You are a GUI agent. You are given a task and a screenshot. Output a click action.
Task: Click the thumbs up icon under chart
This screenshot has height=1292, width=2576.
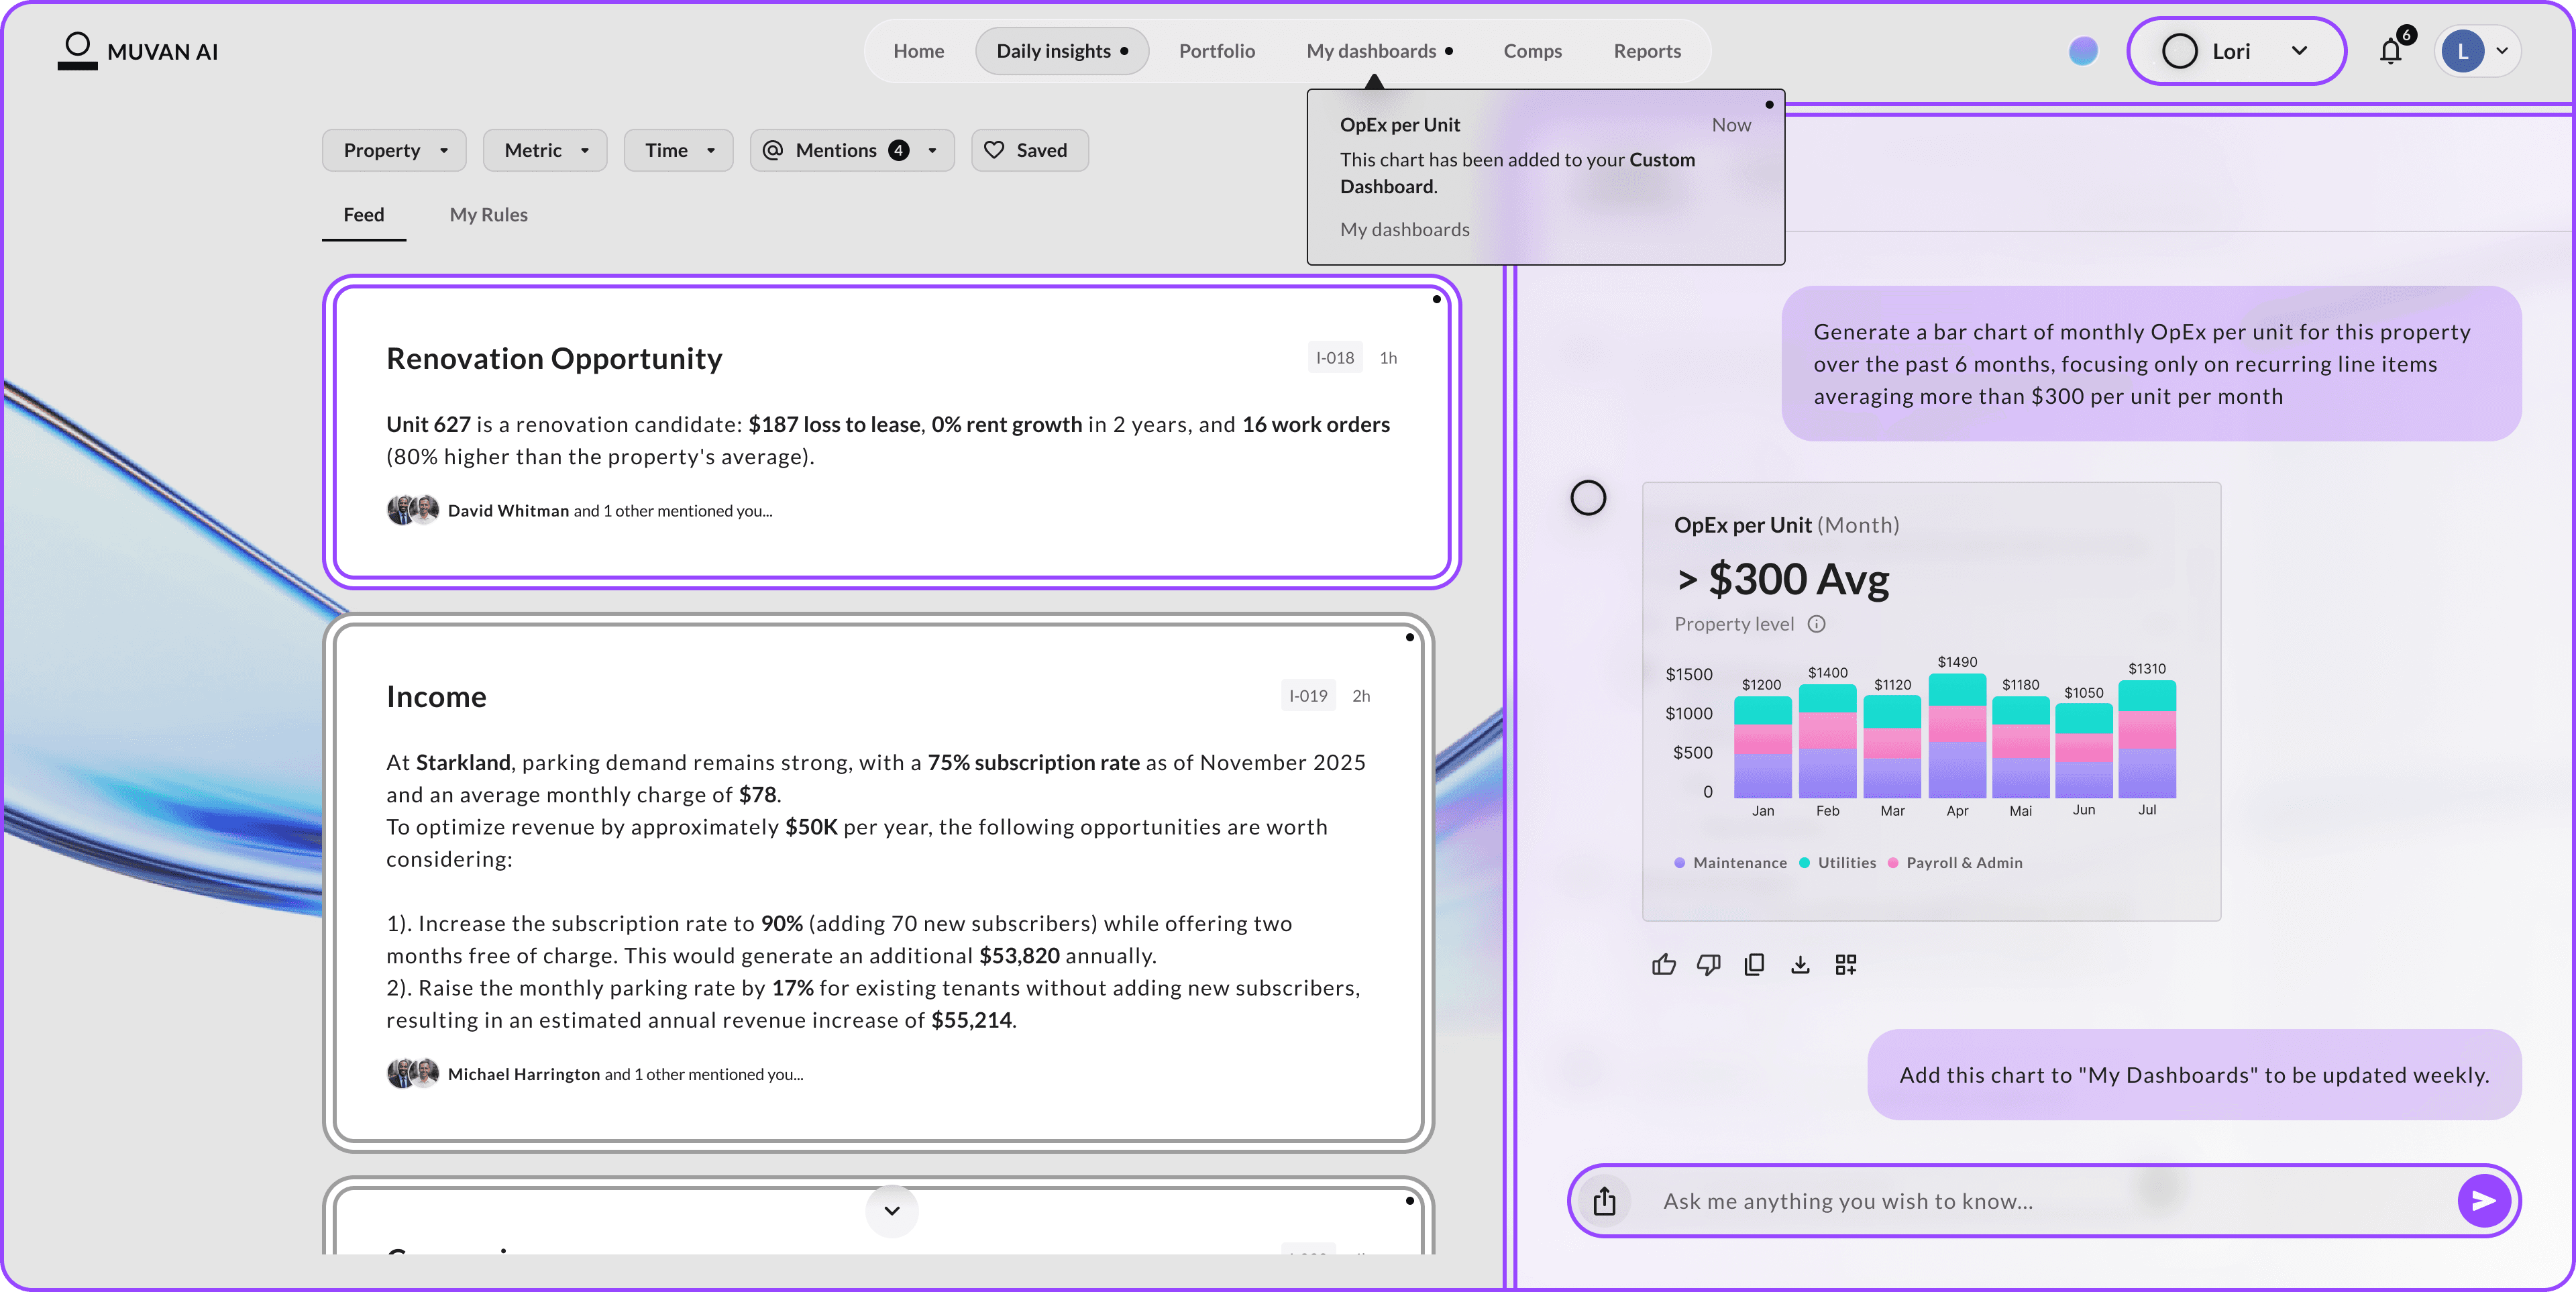(x=1663, y=964)
